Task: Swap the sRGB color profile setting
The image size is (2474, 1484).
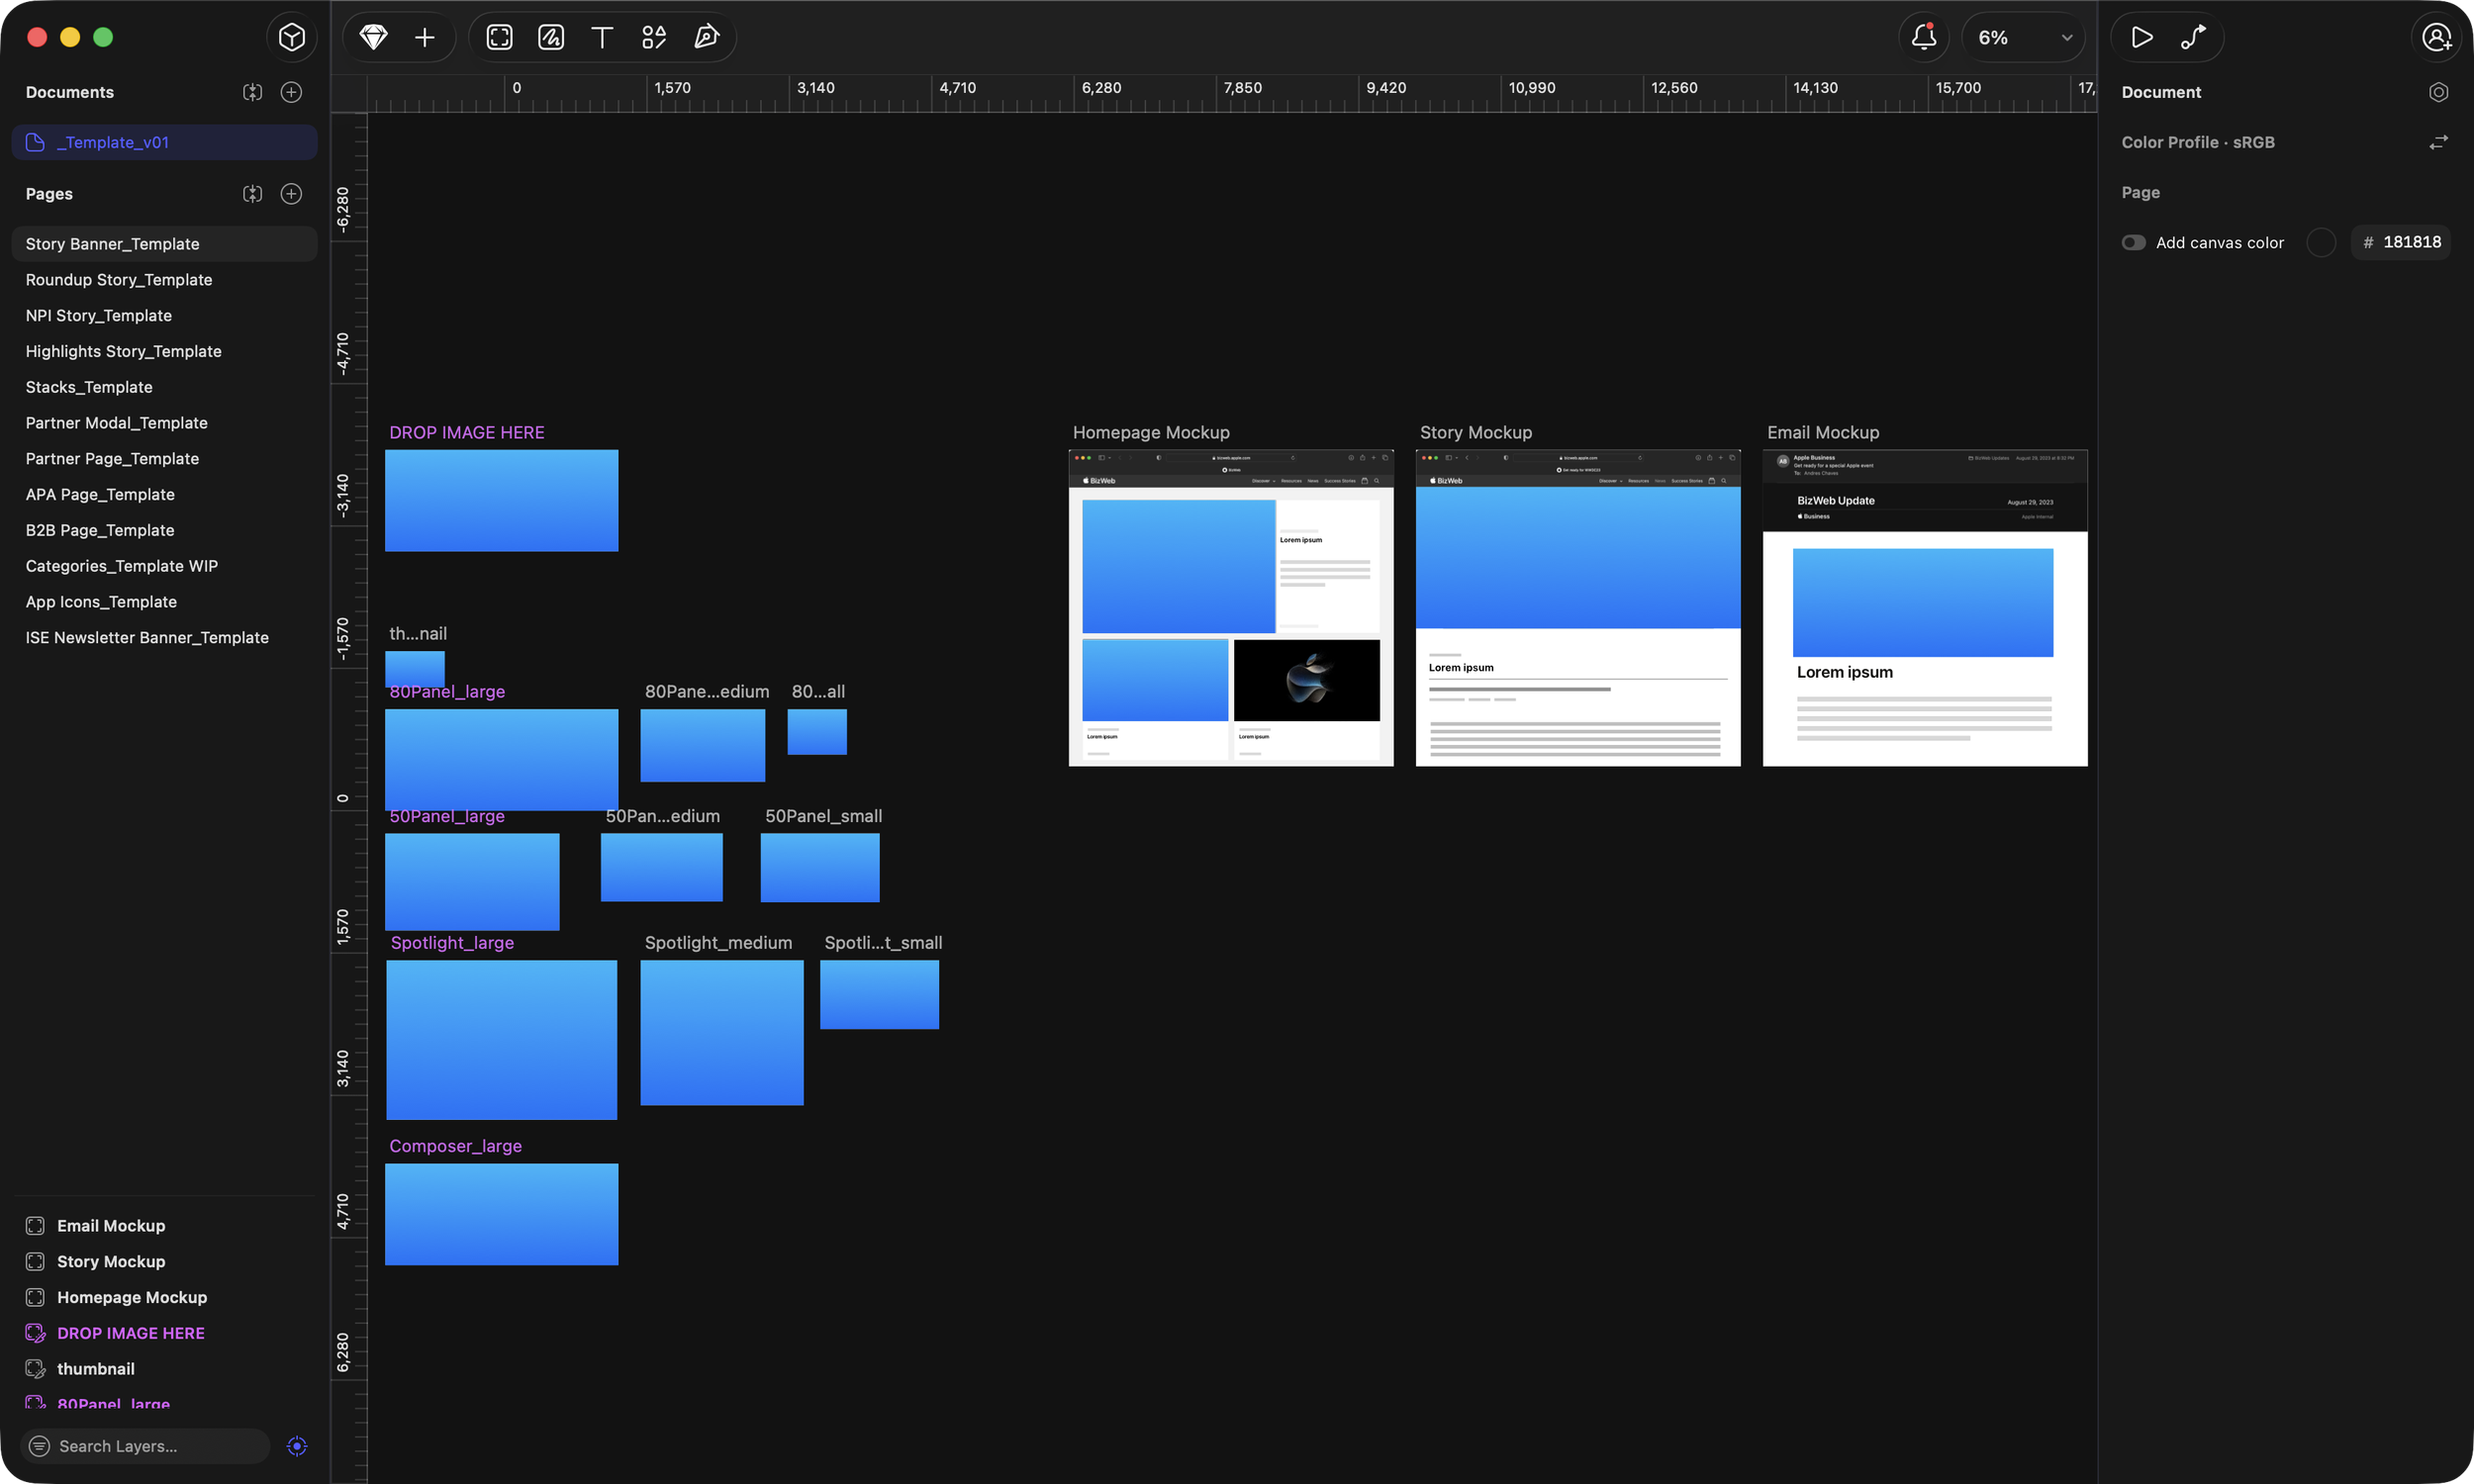Action: (x=2438, y=142)
